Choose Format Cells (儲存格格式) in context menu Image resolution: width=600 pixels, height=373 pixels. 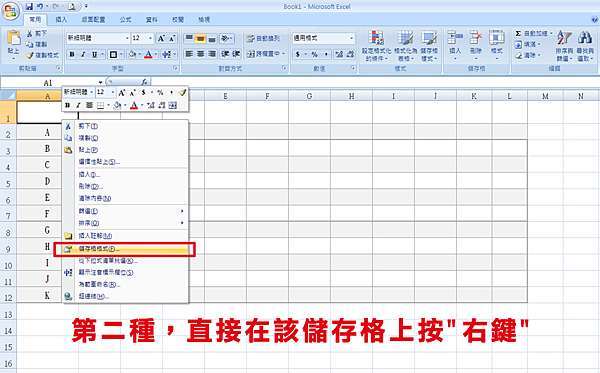pos(125,249)
